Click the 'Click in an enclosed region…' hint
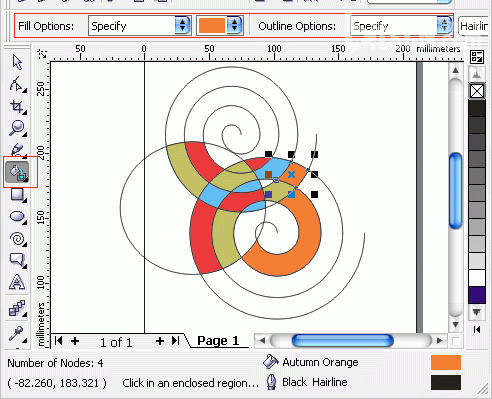This screenshot has width=492, height=399. point(190,383)
